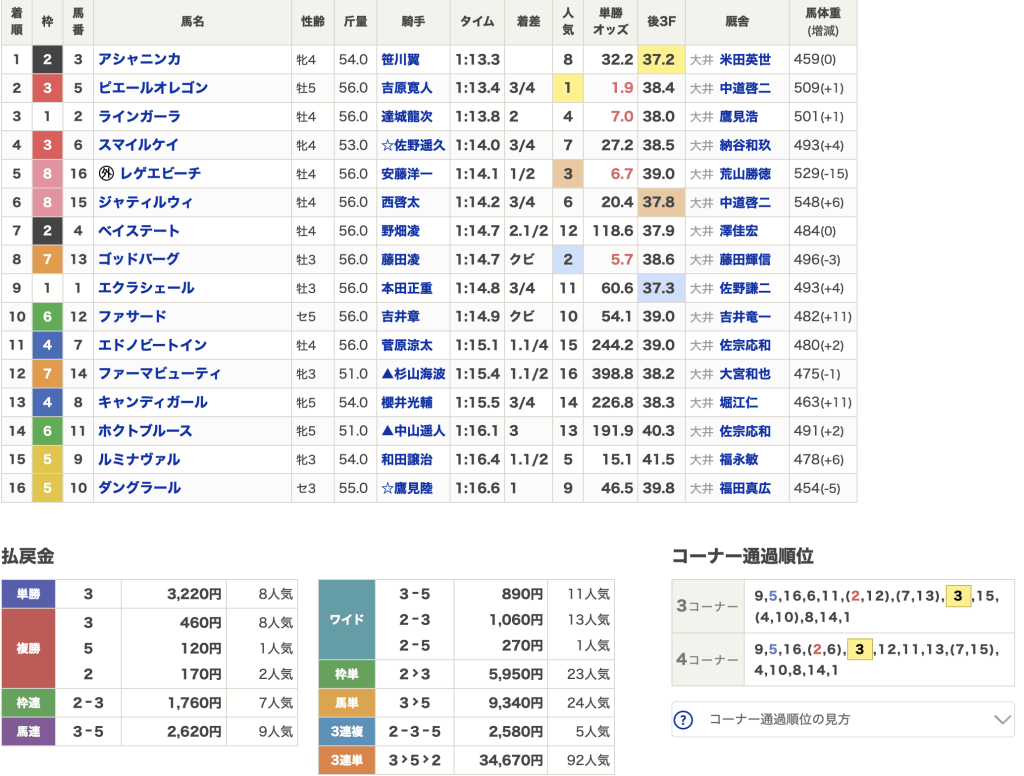Open horse ファサード link
This screenshot has width=1024, height=776.
tap(132, 317)
